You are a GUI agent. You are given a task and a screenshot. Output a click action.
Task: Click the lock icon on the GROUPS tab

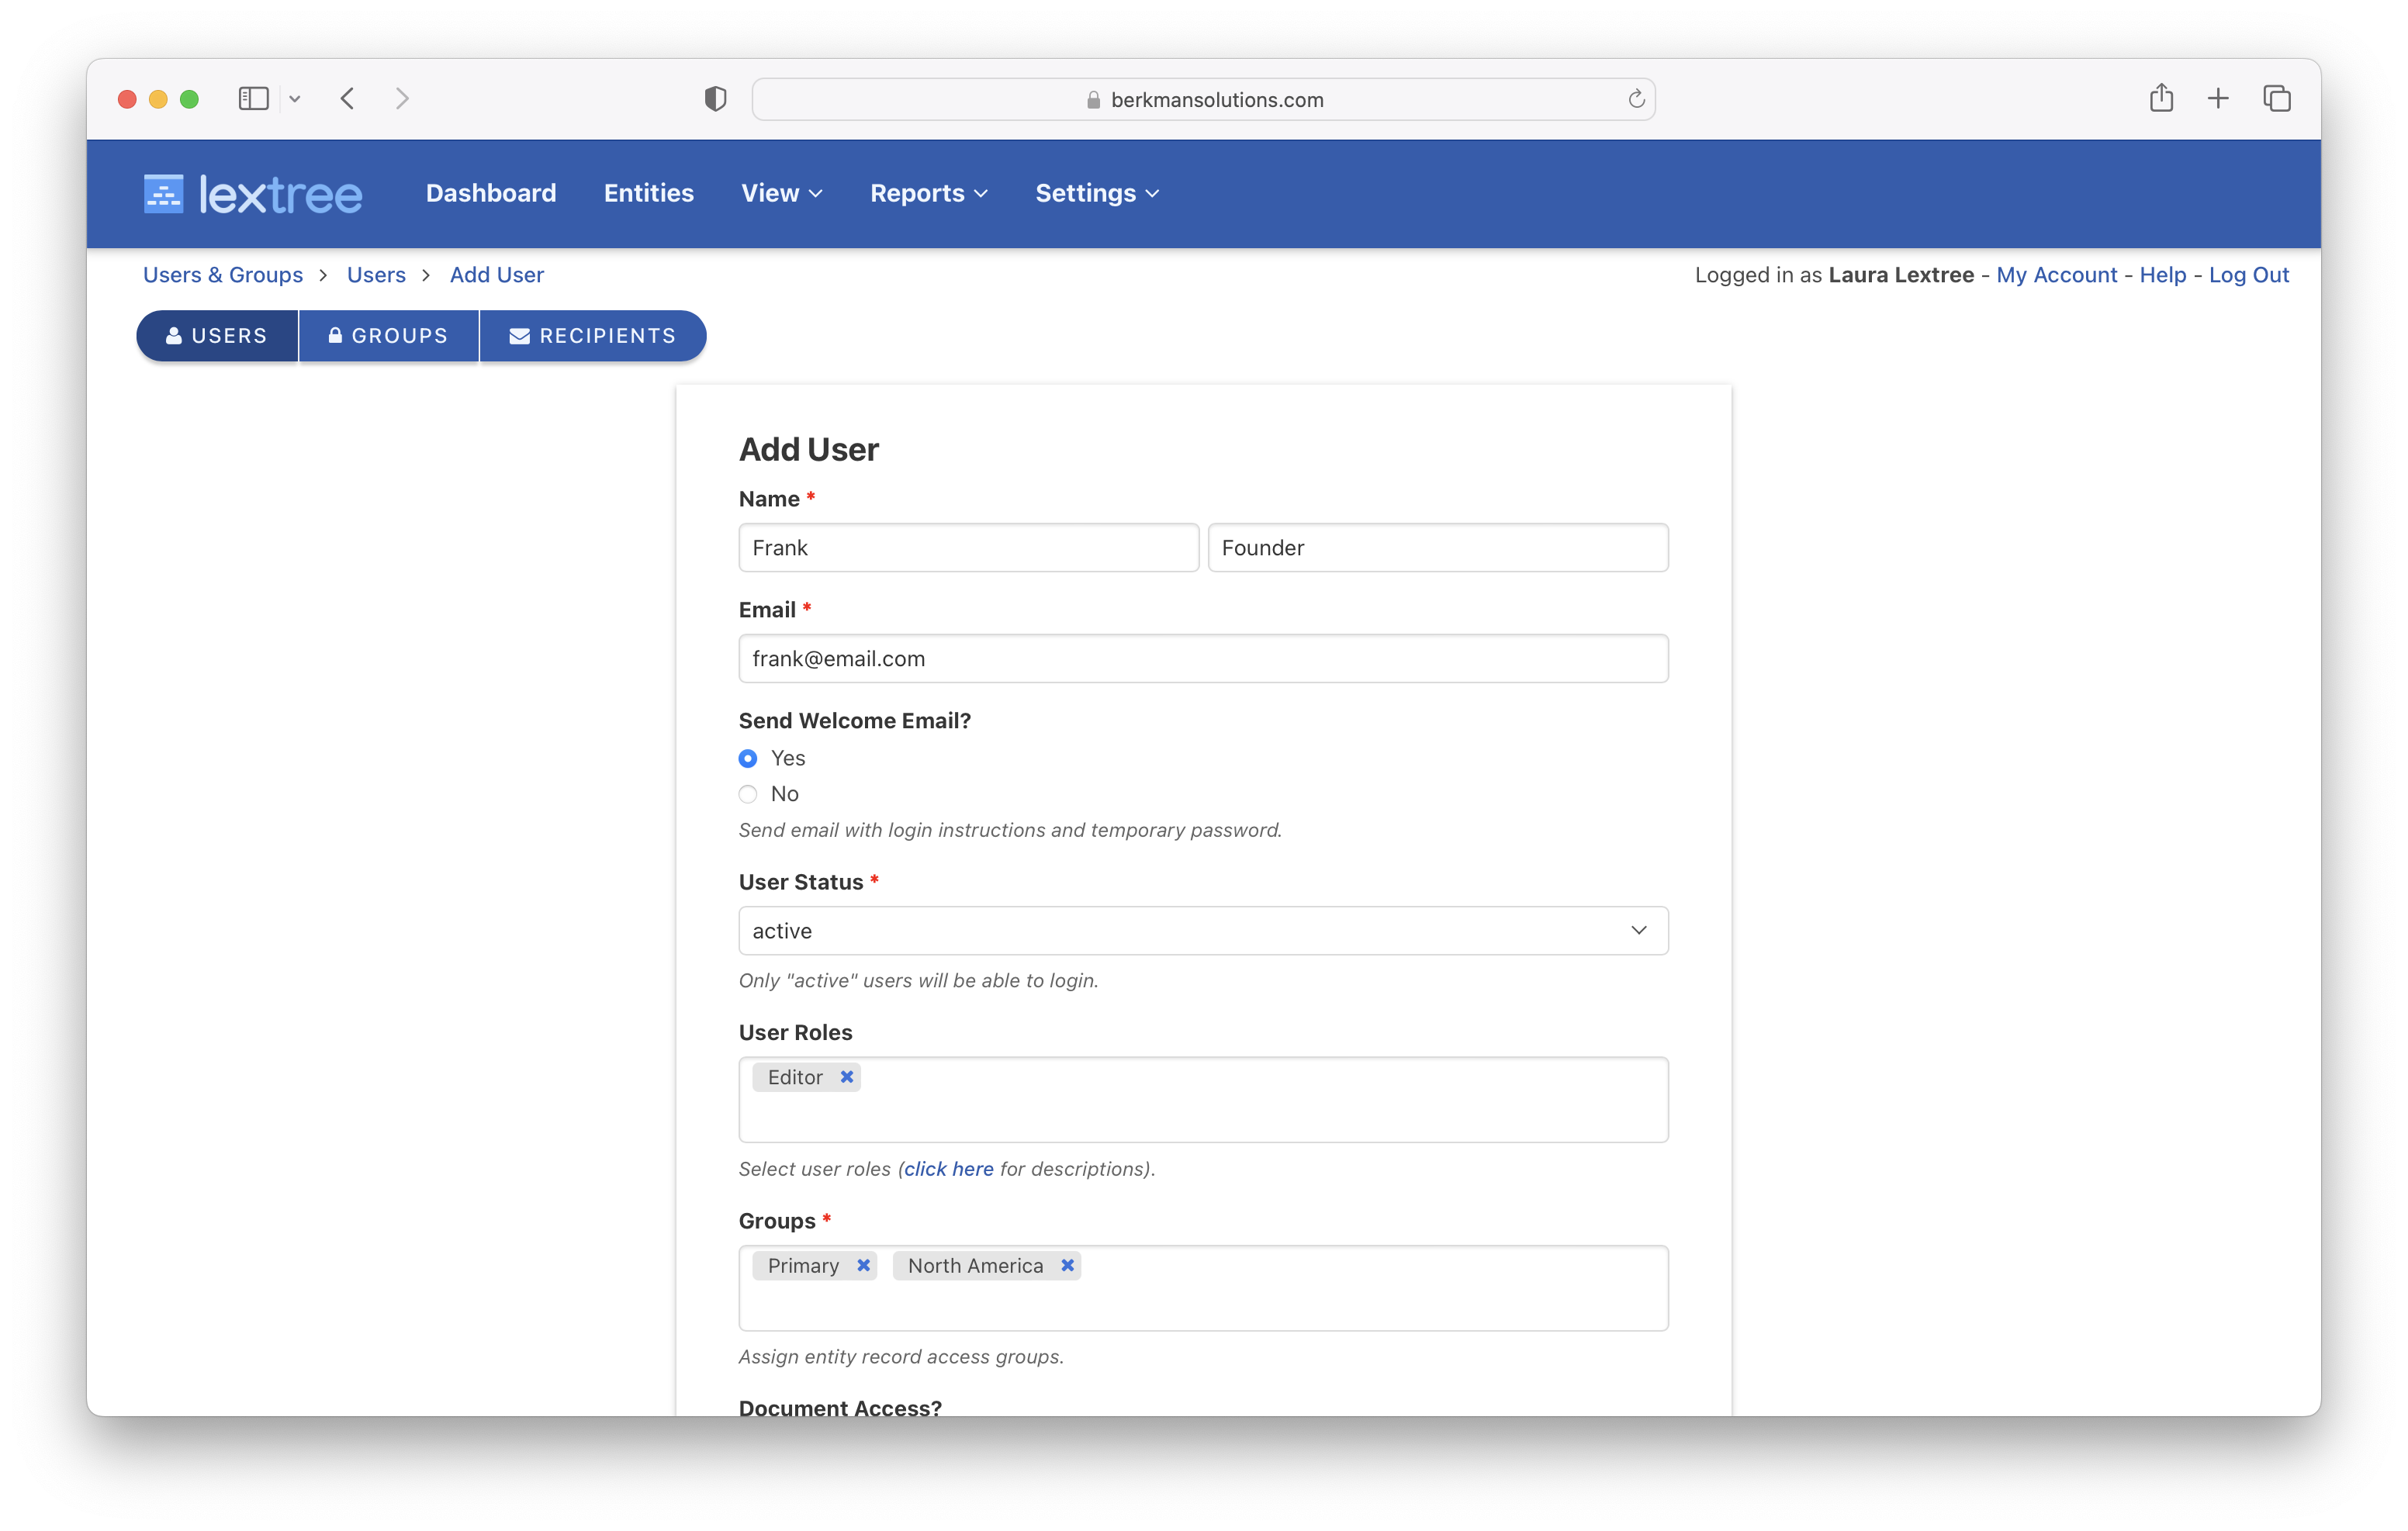(x=336, y=336)
